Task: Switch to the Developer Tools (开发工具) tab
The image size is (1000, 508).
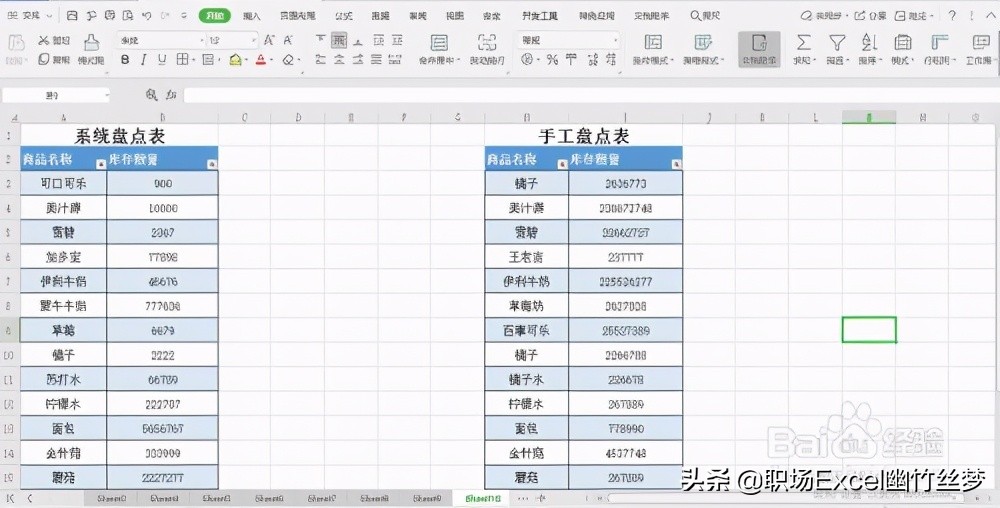Action: [x=540, y=15]
